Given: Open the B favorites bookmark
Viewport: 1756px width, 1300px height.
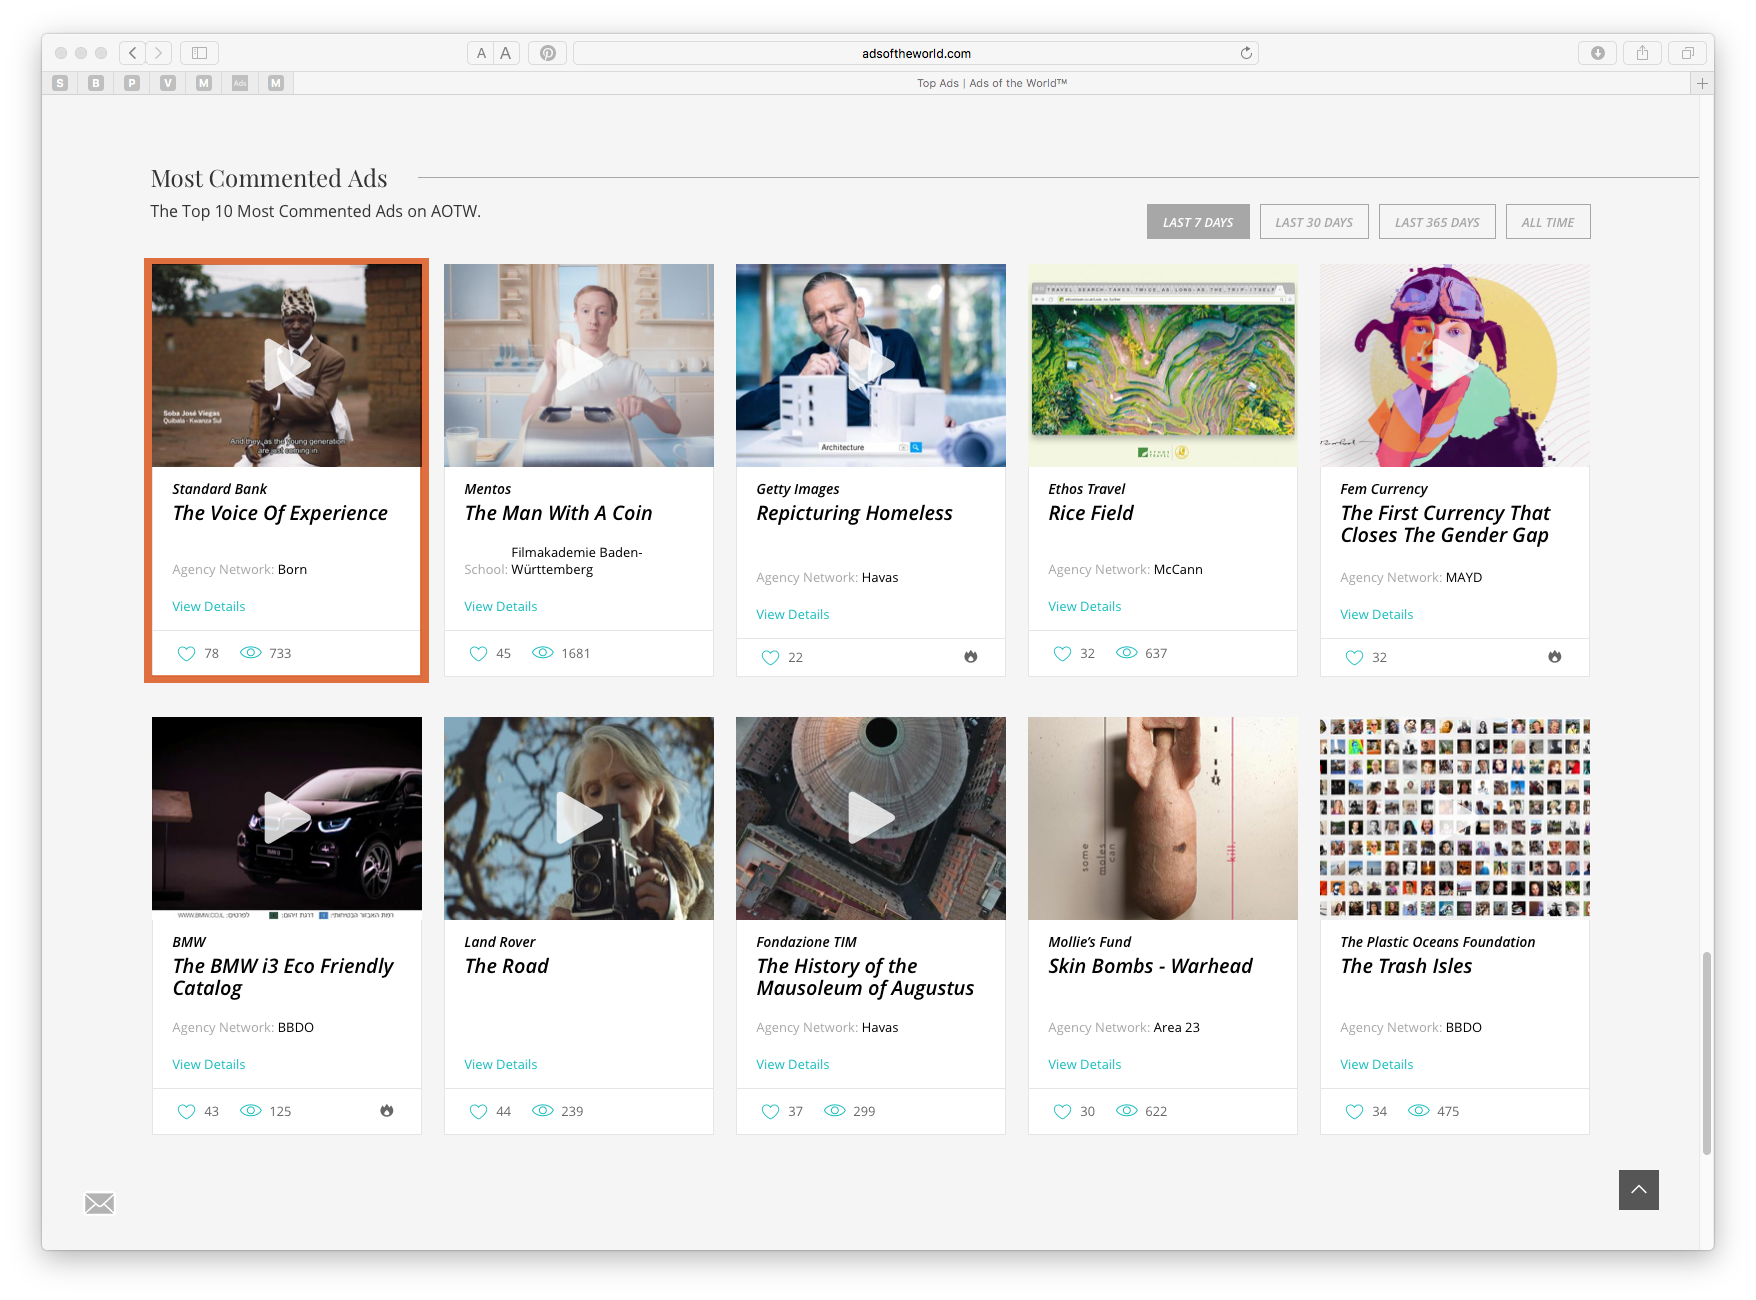Looking at the screenshot, I should click(96, 83).
